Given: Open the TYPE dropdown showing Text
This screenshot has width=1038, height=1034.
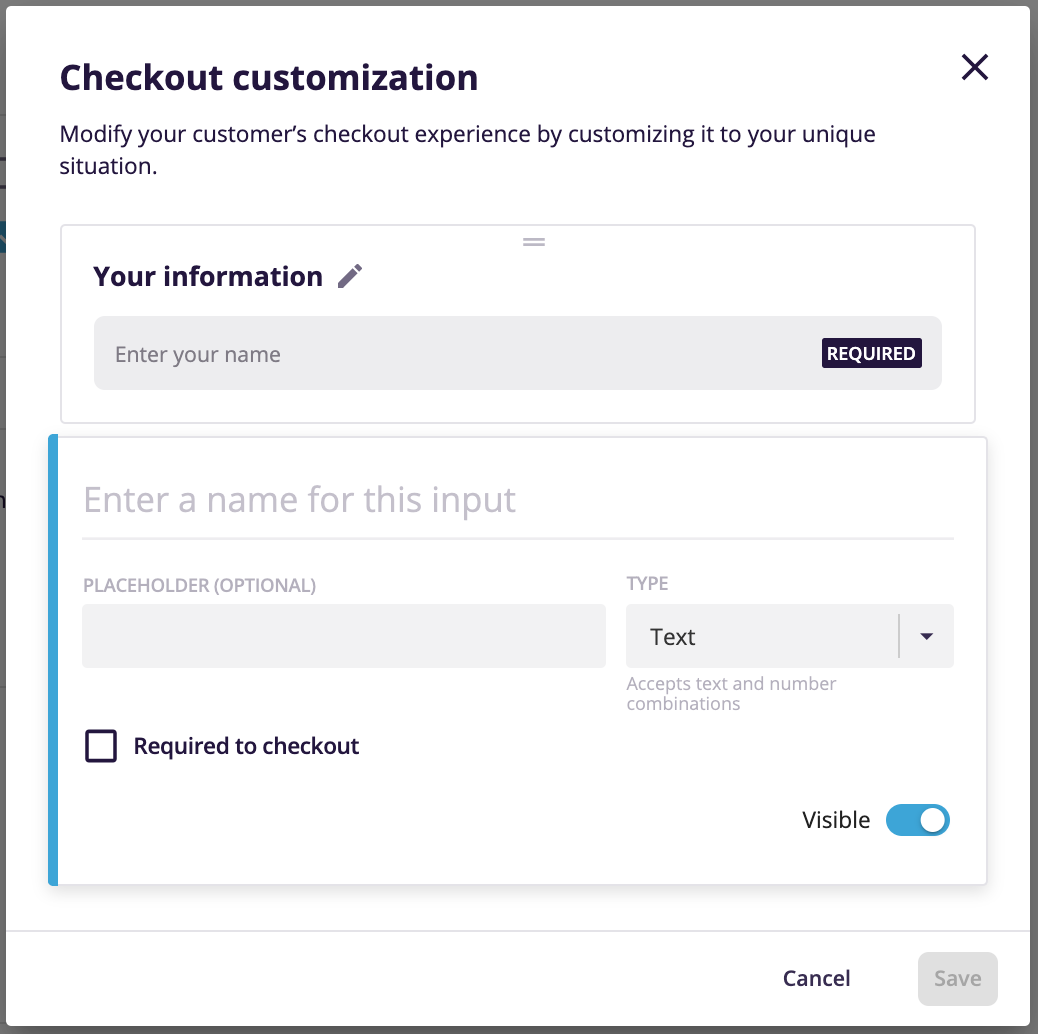Looking at the screenshot, I should point(789,636).
